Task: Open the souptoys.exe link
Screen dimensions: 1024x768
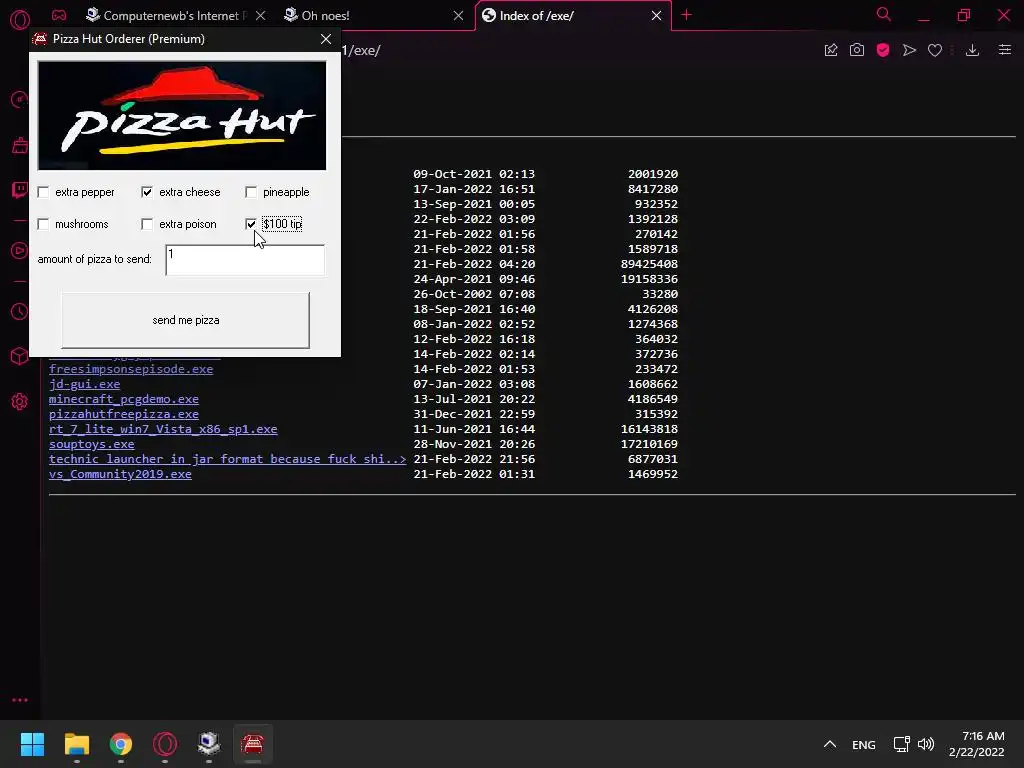Action: coord(91,444)
